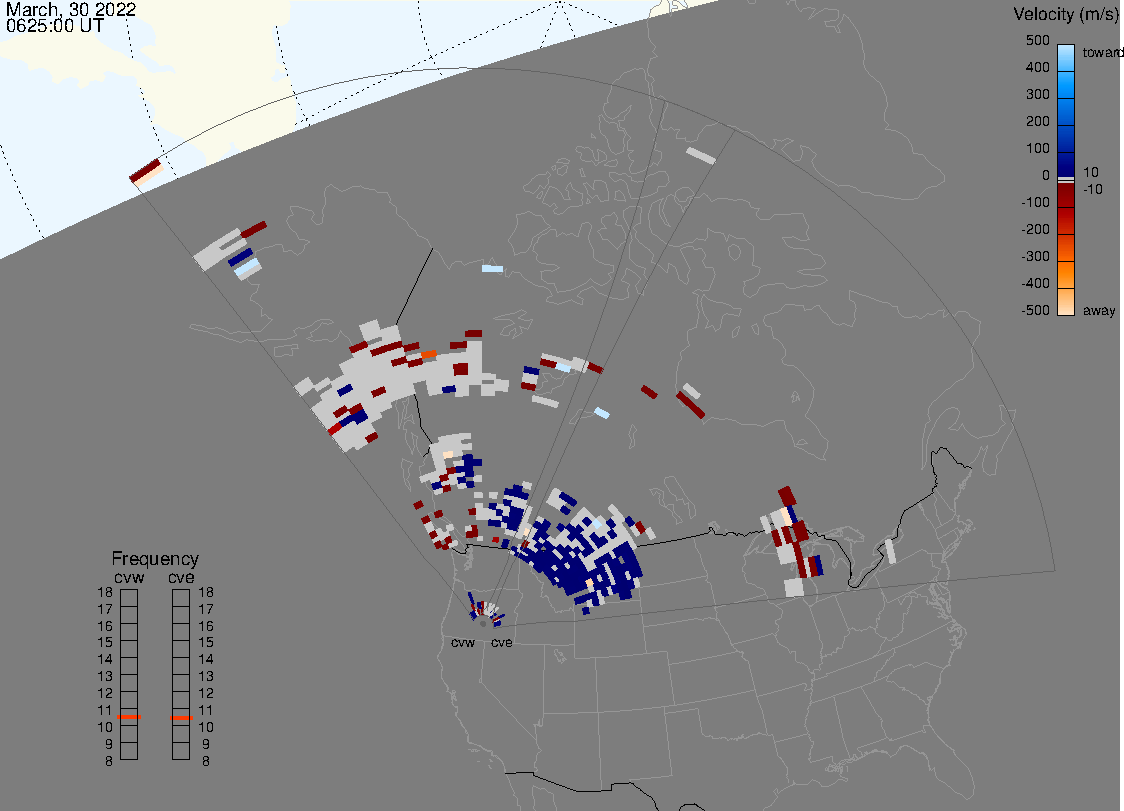Screen dimensions: 1124x811
Task: Select the -100 value on velocity scale
Action: [1035, 202]
